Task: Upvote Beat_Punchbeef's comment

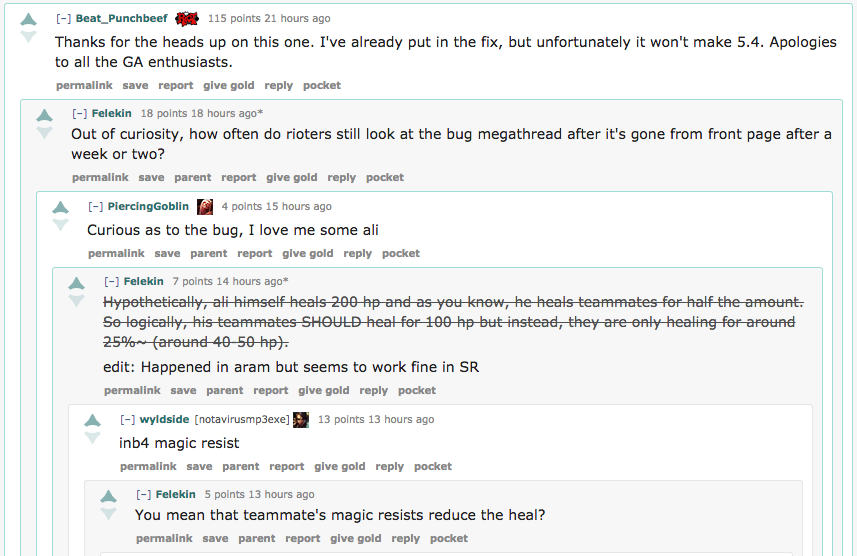Action: click(x=28, y=20)
